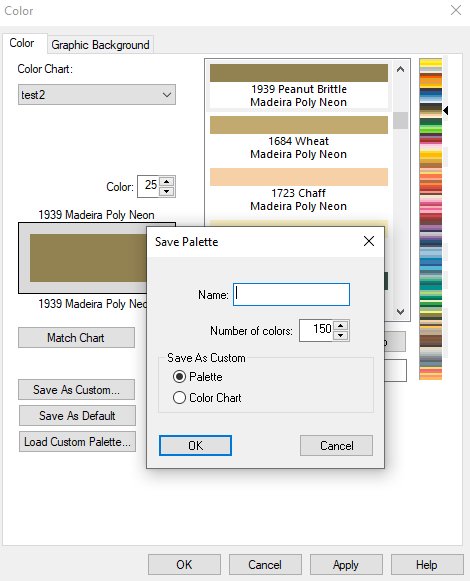
Task: Click the Match Chart button
Action: coord(76,338)
